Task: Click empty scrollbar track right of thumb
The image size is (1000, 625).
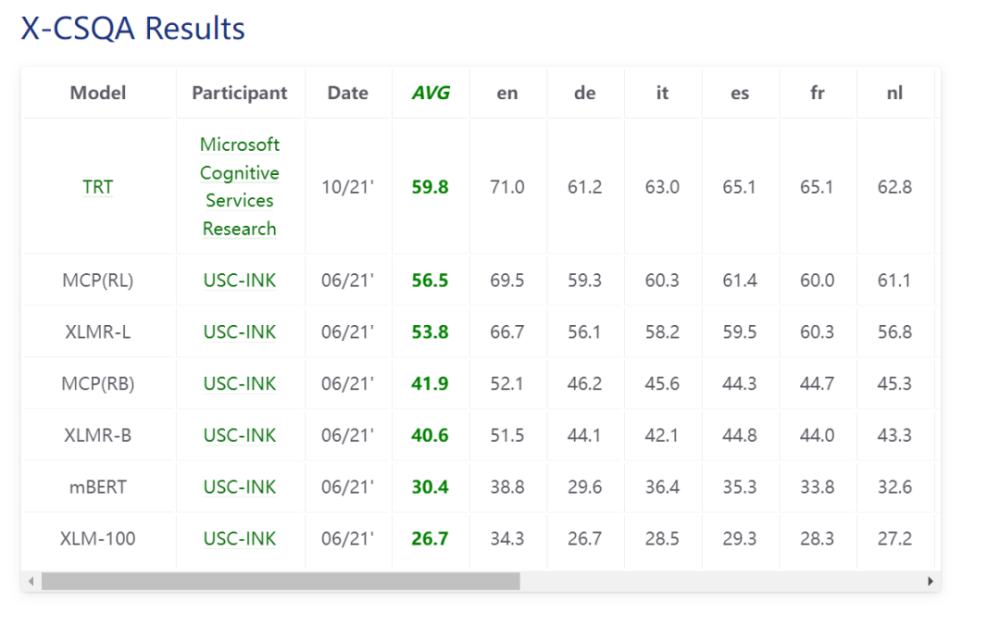Action: click(720, 581)
